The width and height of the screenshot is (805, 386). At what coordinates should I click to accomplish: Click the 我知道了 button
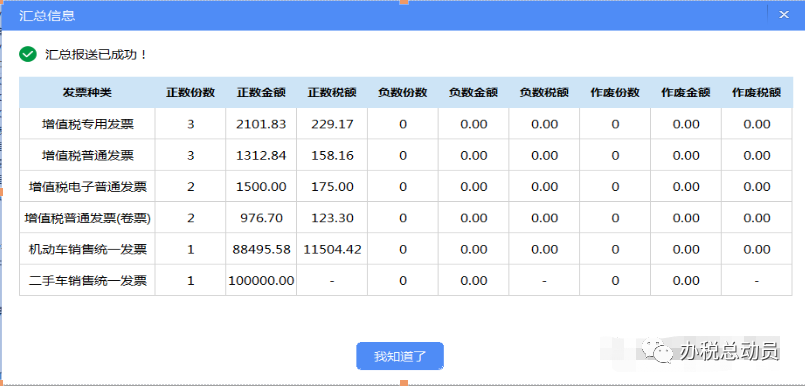(400, 356)
